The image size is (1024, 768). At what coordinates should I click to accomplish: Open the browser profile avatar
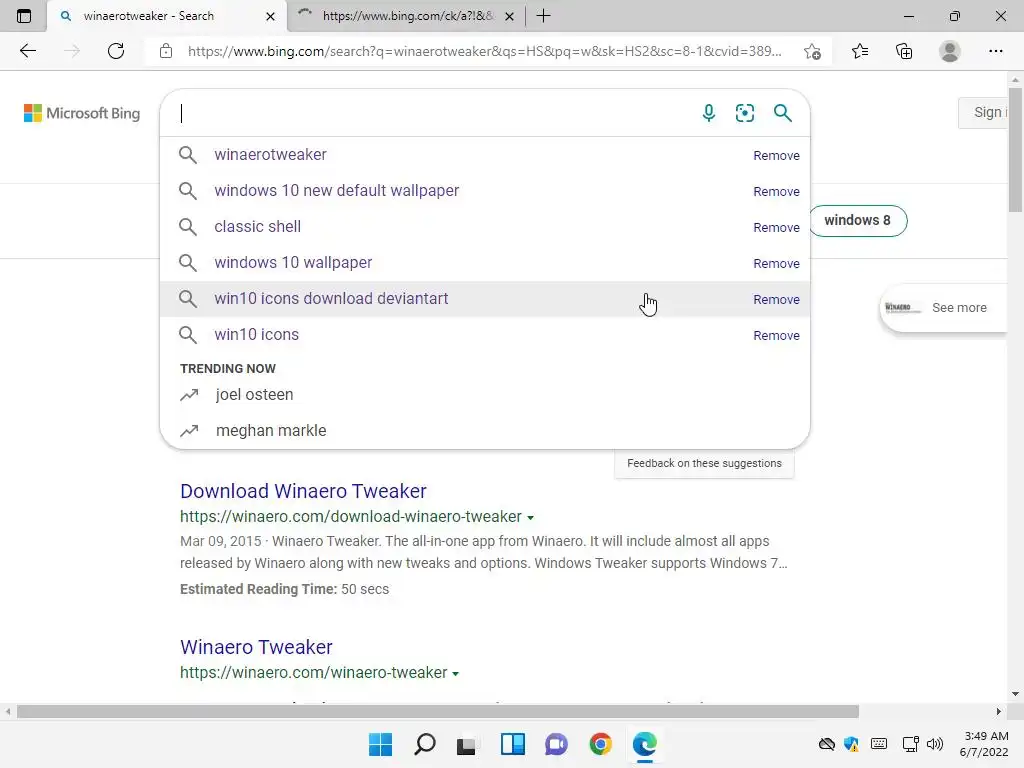pos(950,51)
